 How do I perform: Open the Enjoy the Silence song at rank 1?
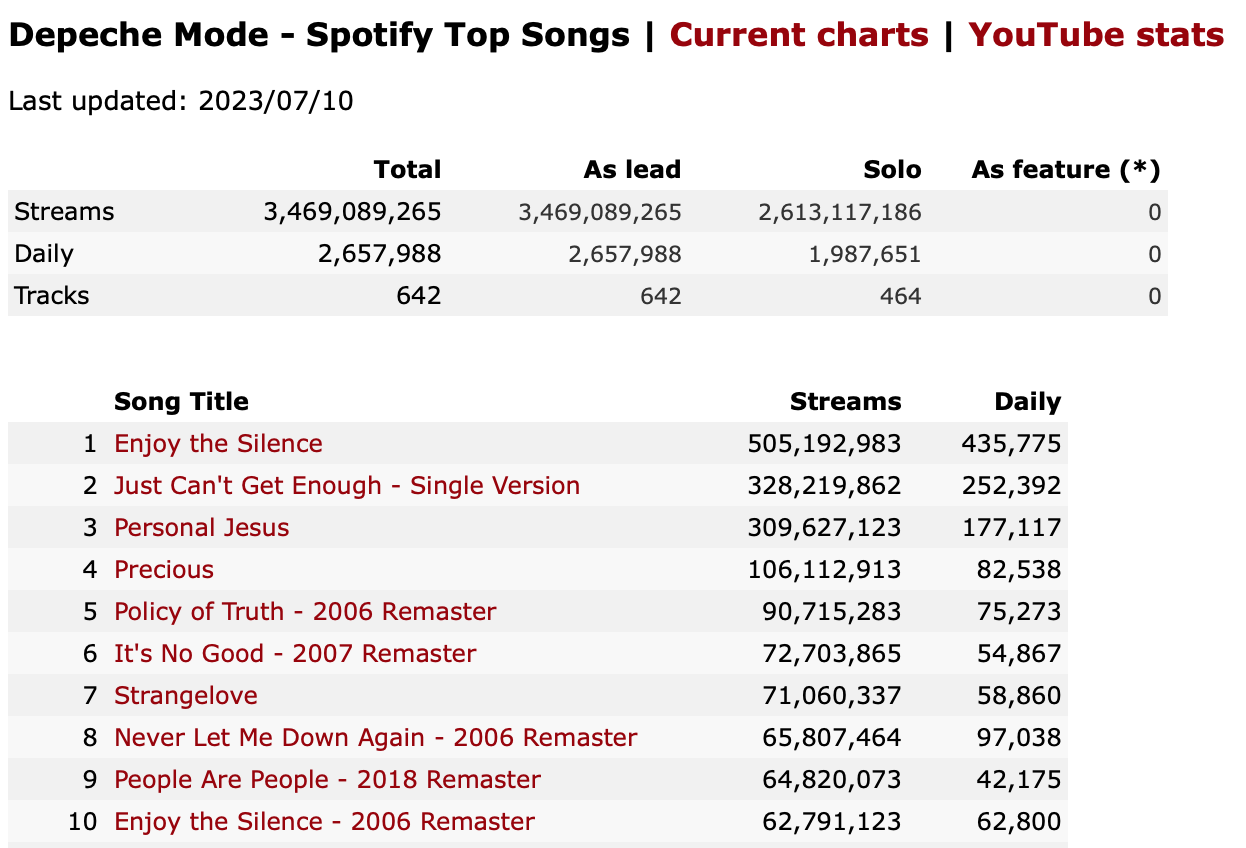[218, 444]
